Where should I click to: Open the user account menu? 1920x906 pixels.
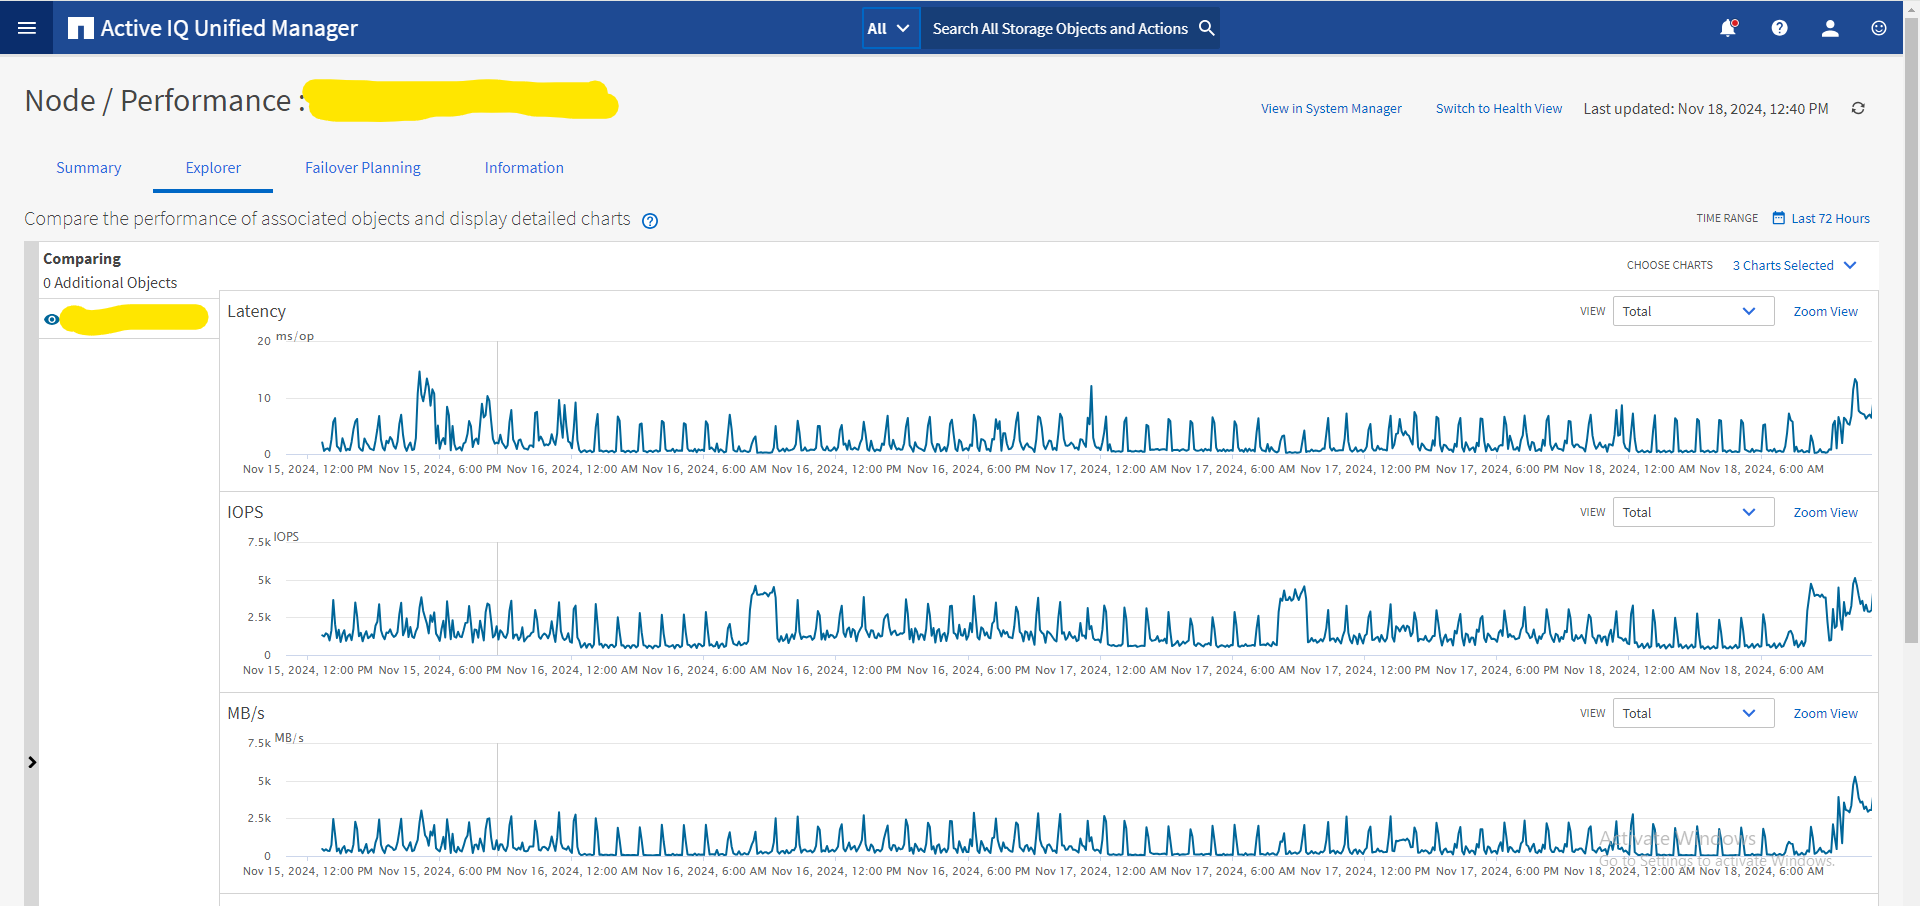click(x=1830, y=28)
